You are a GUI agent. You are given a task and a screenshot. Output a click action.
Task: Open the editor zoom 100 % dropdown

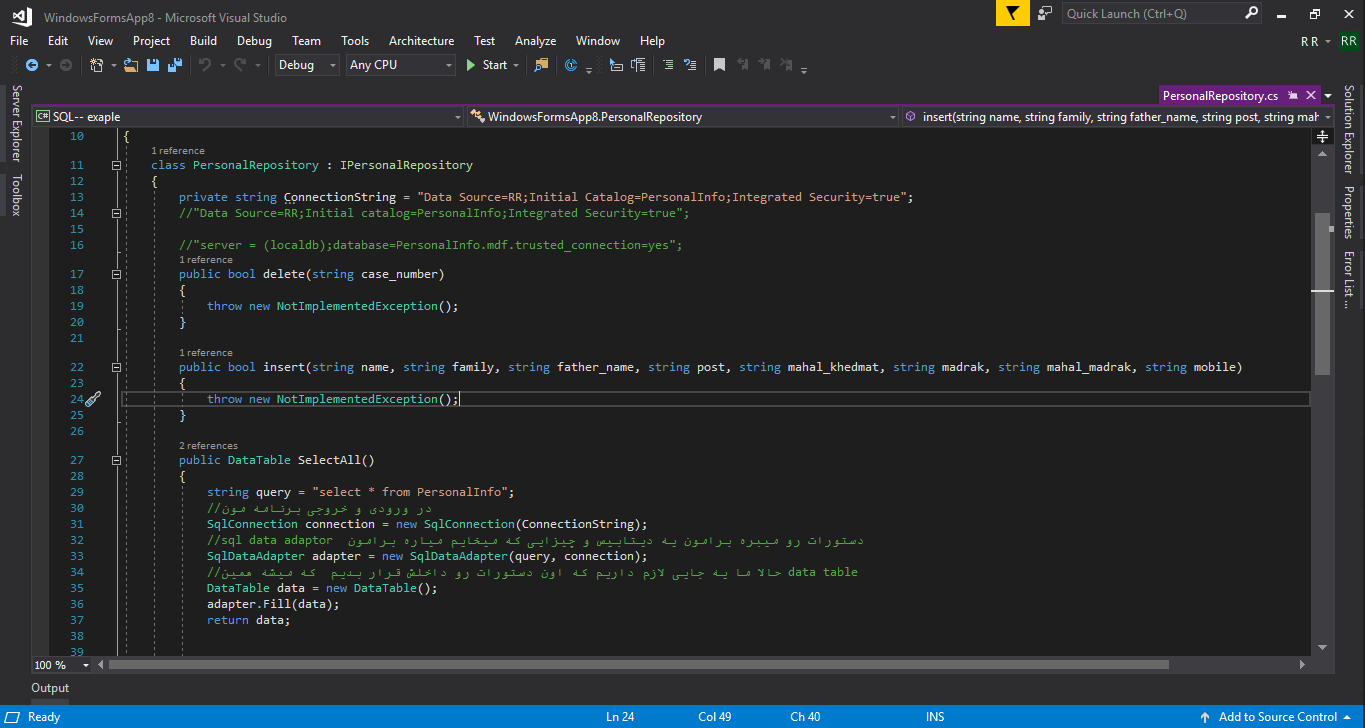coord(86,665)
